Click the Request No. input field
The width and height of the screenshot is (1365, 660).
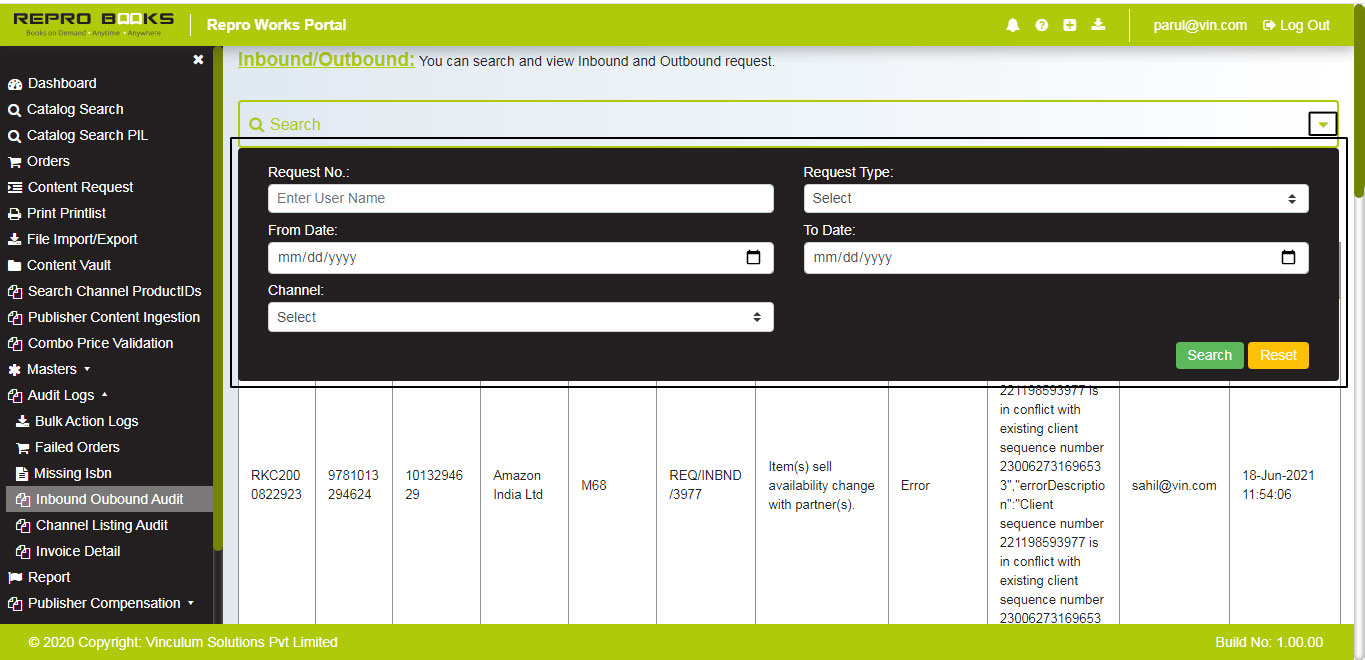[519, 198]
